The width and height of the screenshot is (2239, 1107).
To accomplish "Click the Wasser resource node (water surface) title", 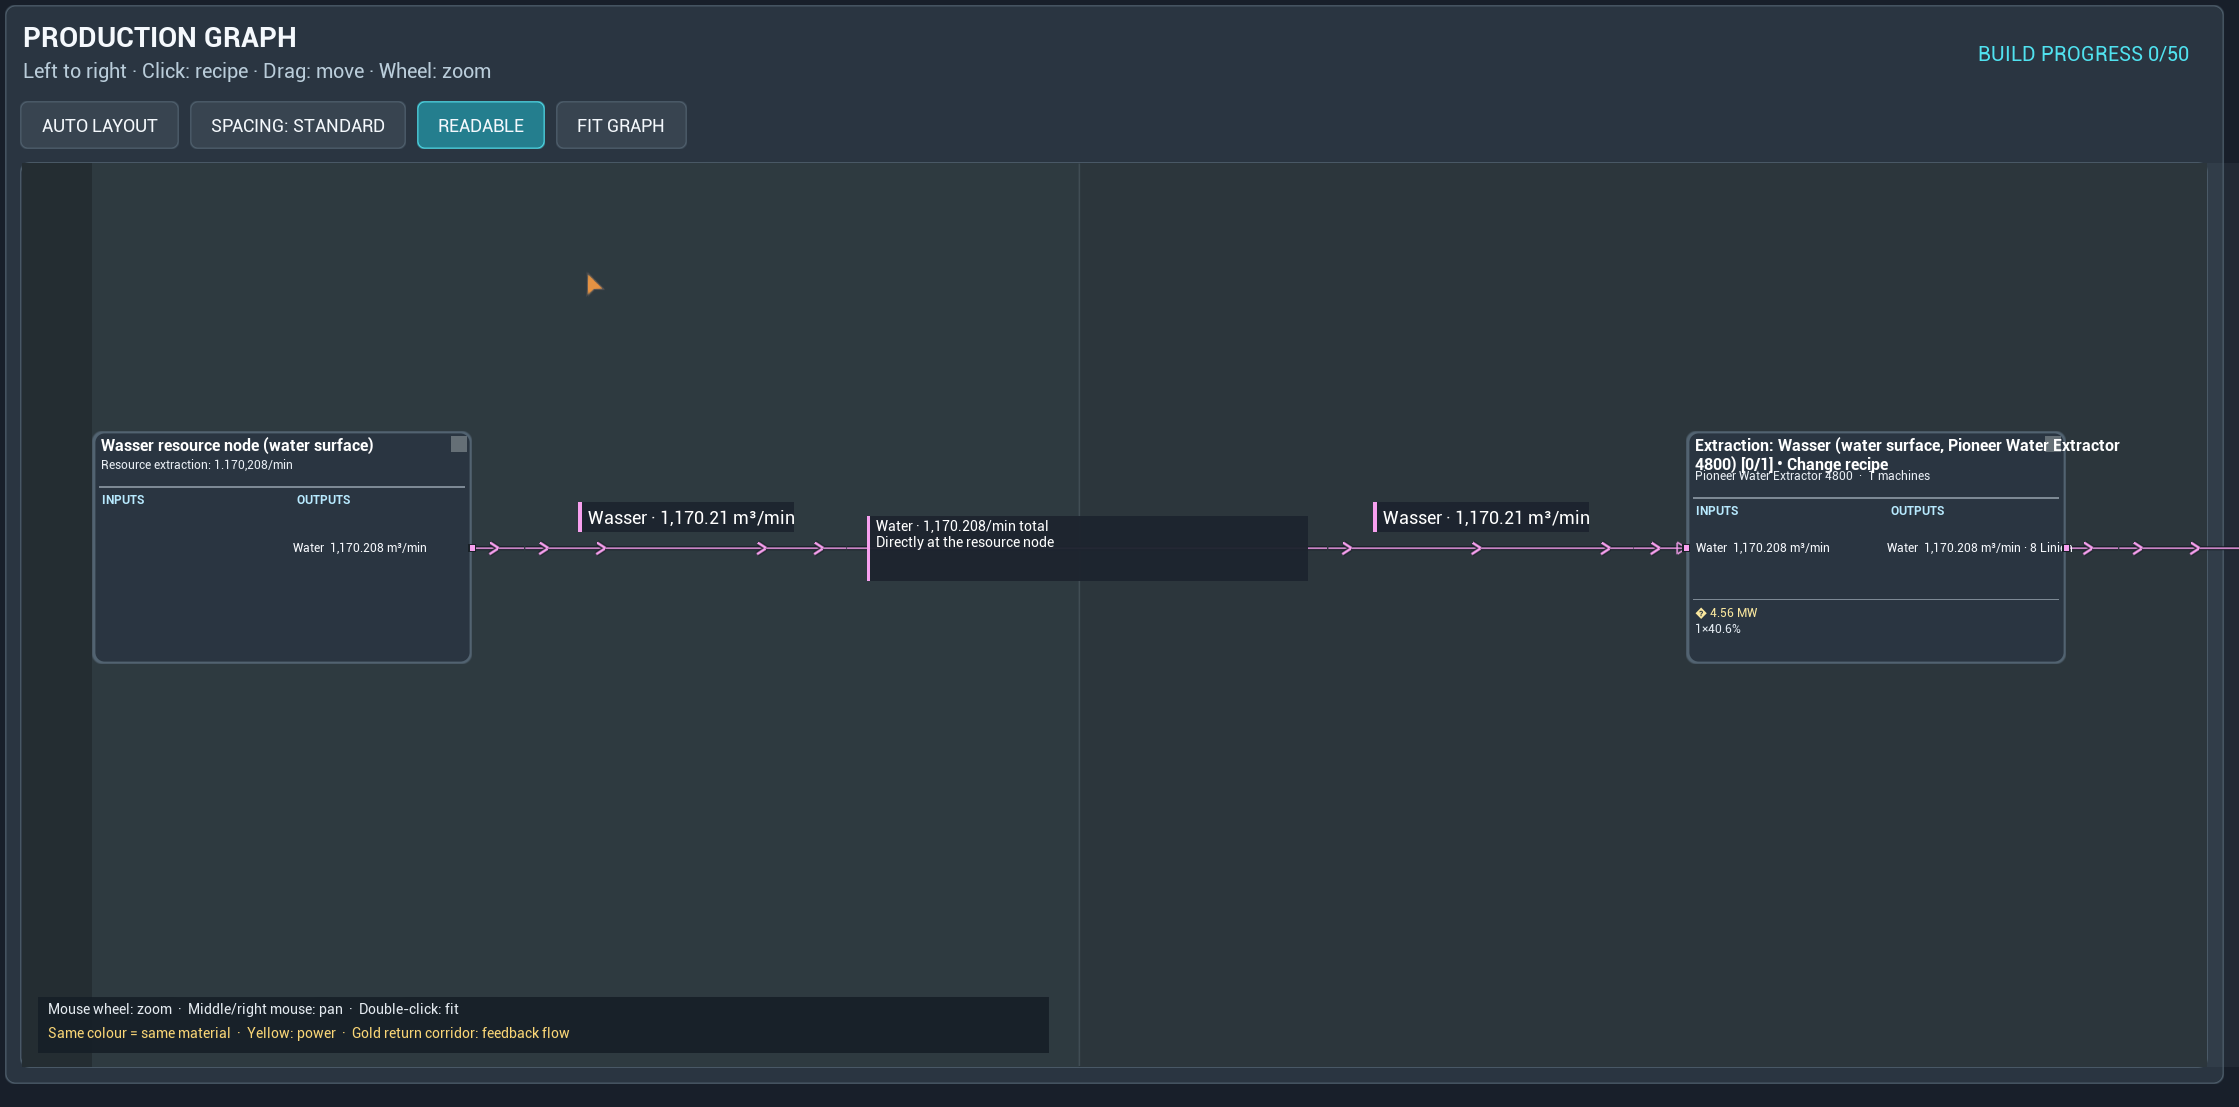I will (x=237, y=445).
